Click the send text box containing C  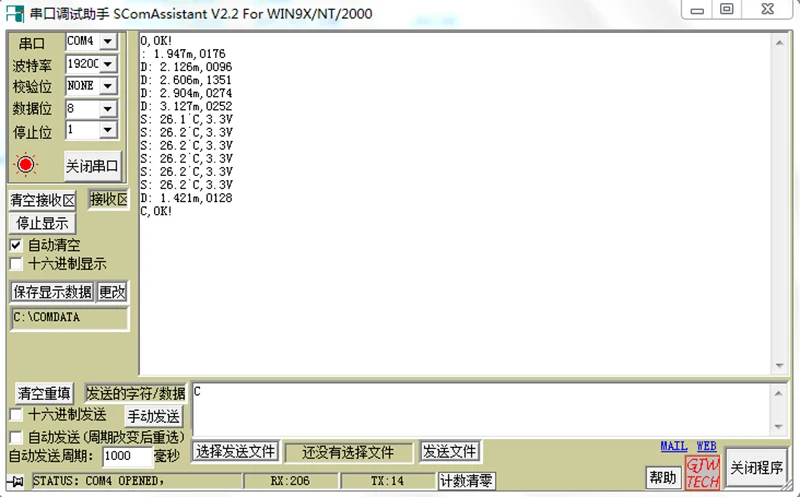(x=481, y=409)
